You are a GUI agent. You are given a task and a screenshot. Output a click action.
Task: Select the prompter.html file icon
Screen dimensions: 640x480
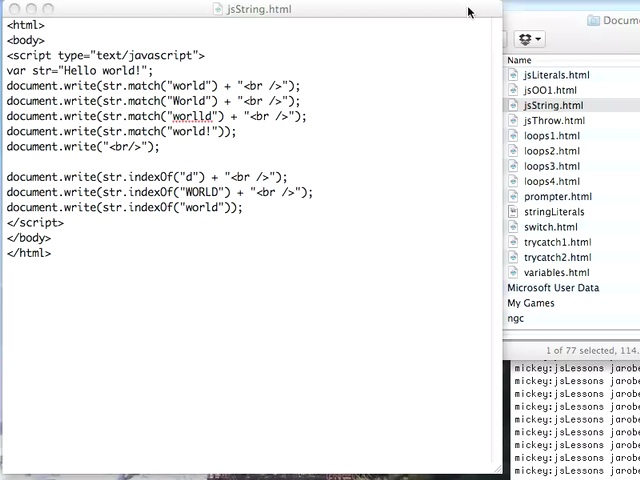pyautogui.click(x=513, y=196)
